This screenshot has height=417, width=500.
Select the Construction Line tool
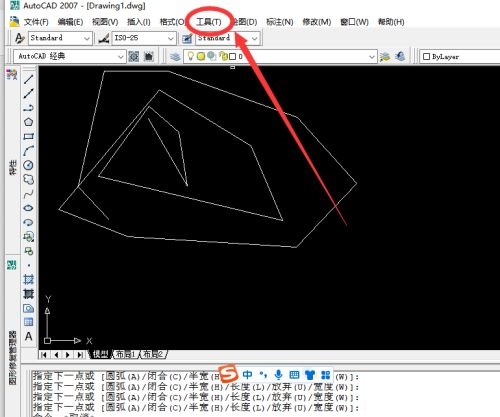click(29, 93)
